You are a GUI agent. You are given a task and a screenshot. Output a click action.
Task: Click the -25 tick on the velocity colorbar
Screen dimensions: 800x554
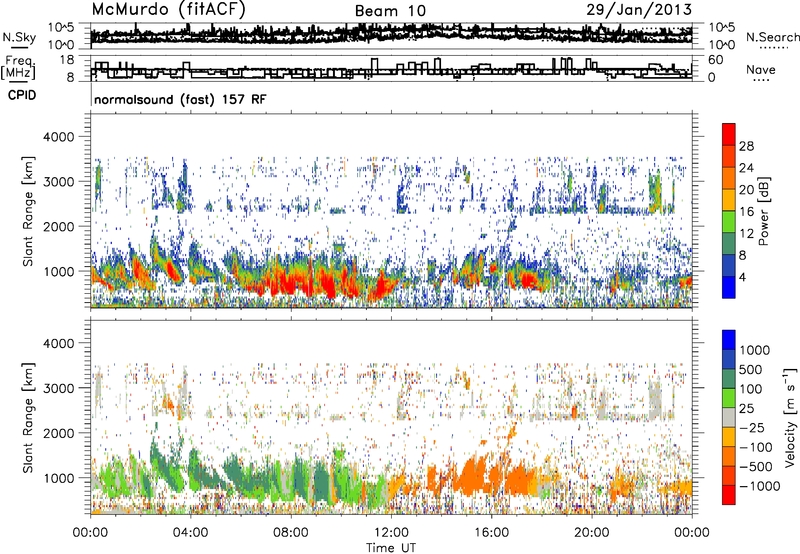click(x=751, y=427)
